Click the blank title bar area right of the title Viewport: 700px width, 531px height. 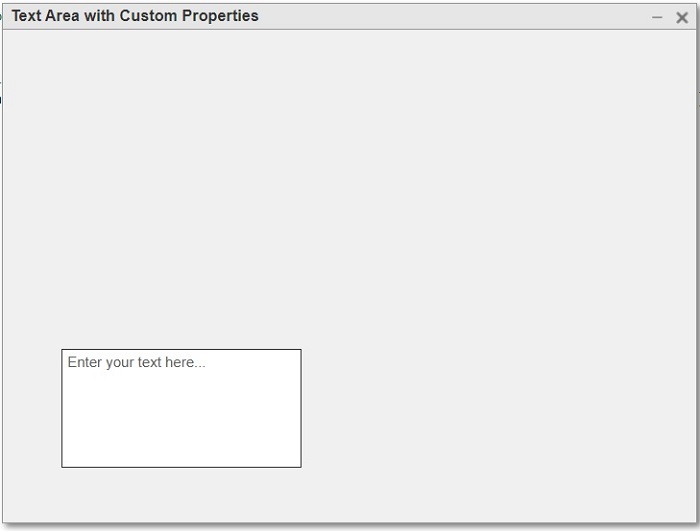[450, 16]
